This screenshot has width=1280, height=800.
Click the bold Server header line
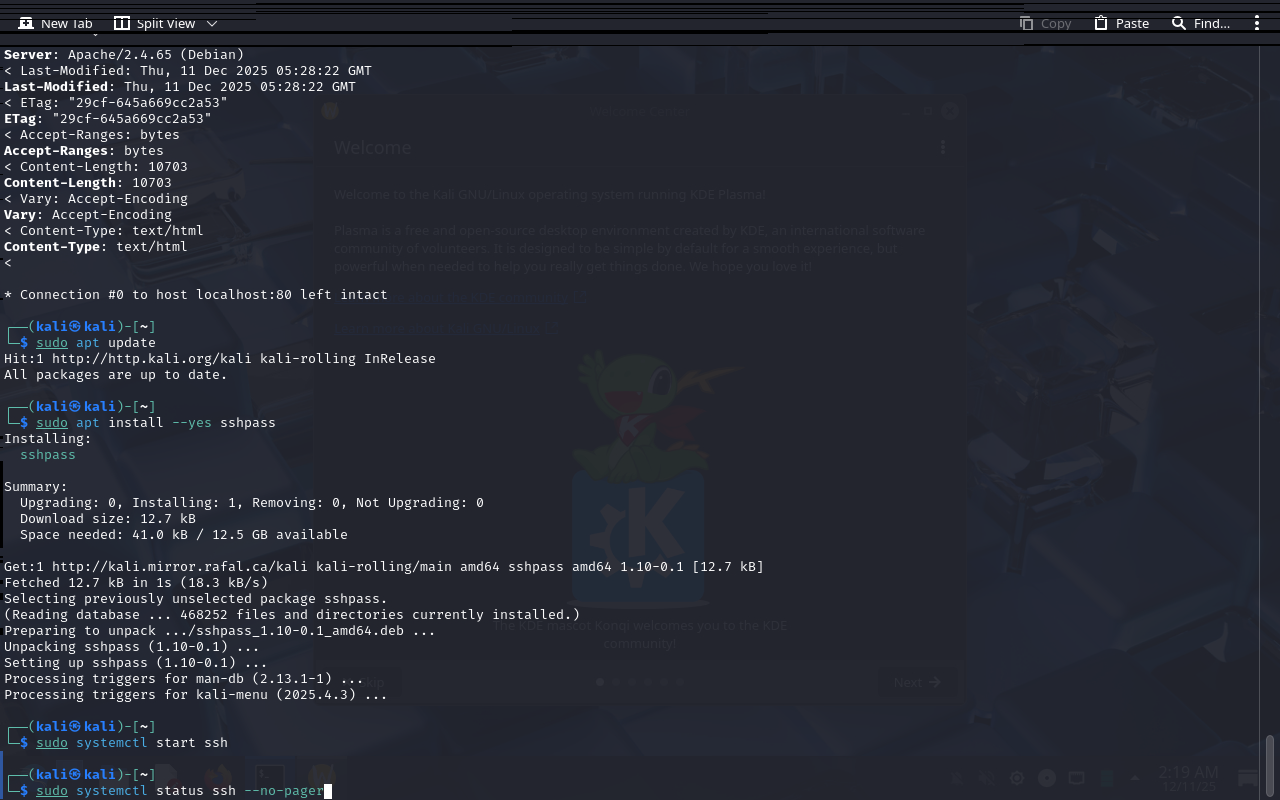click(x=123, y=54)
